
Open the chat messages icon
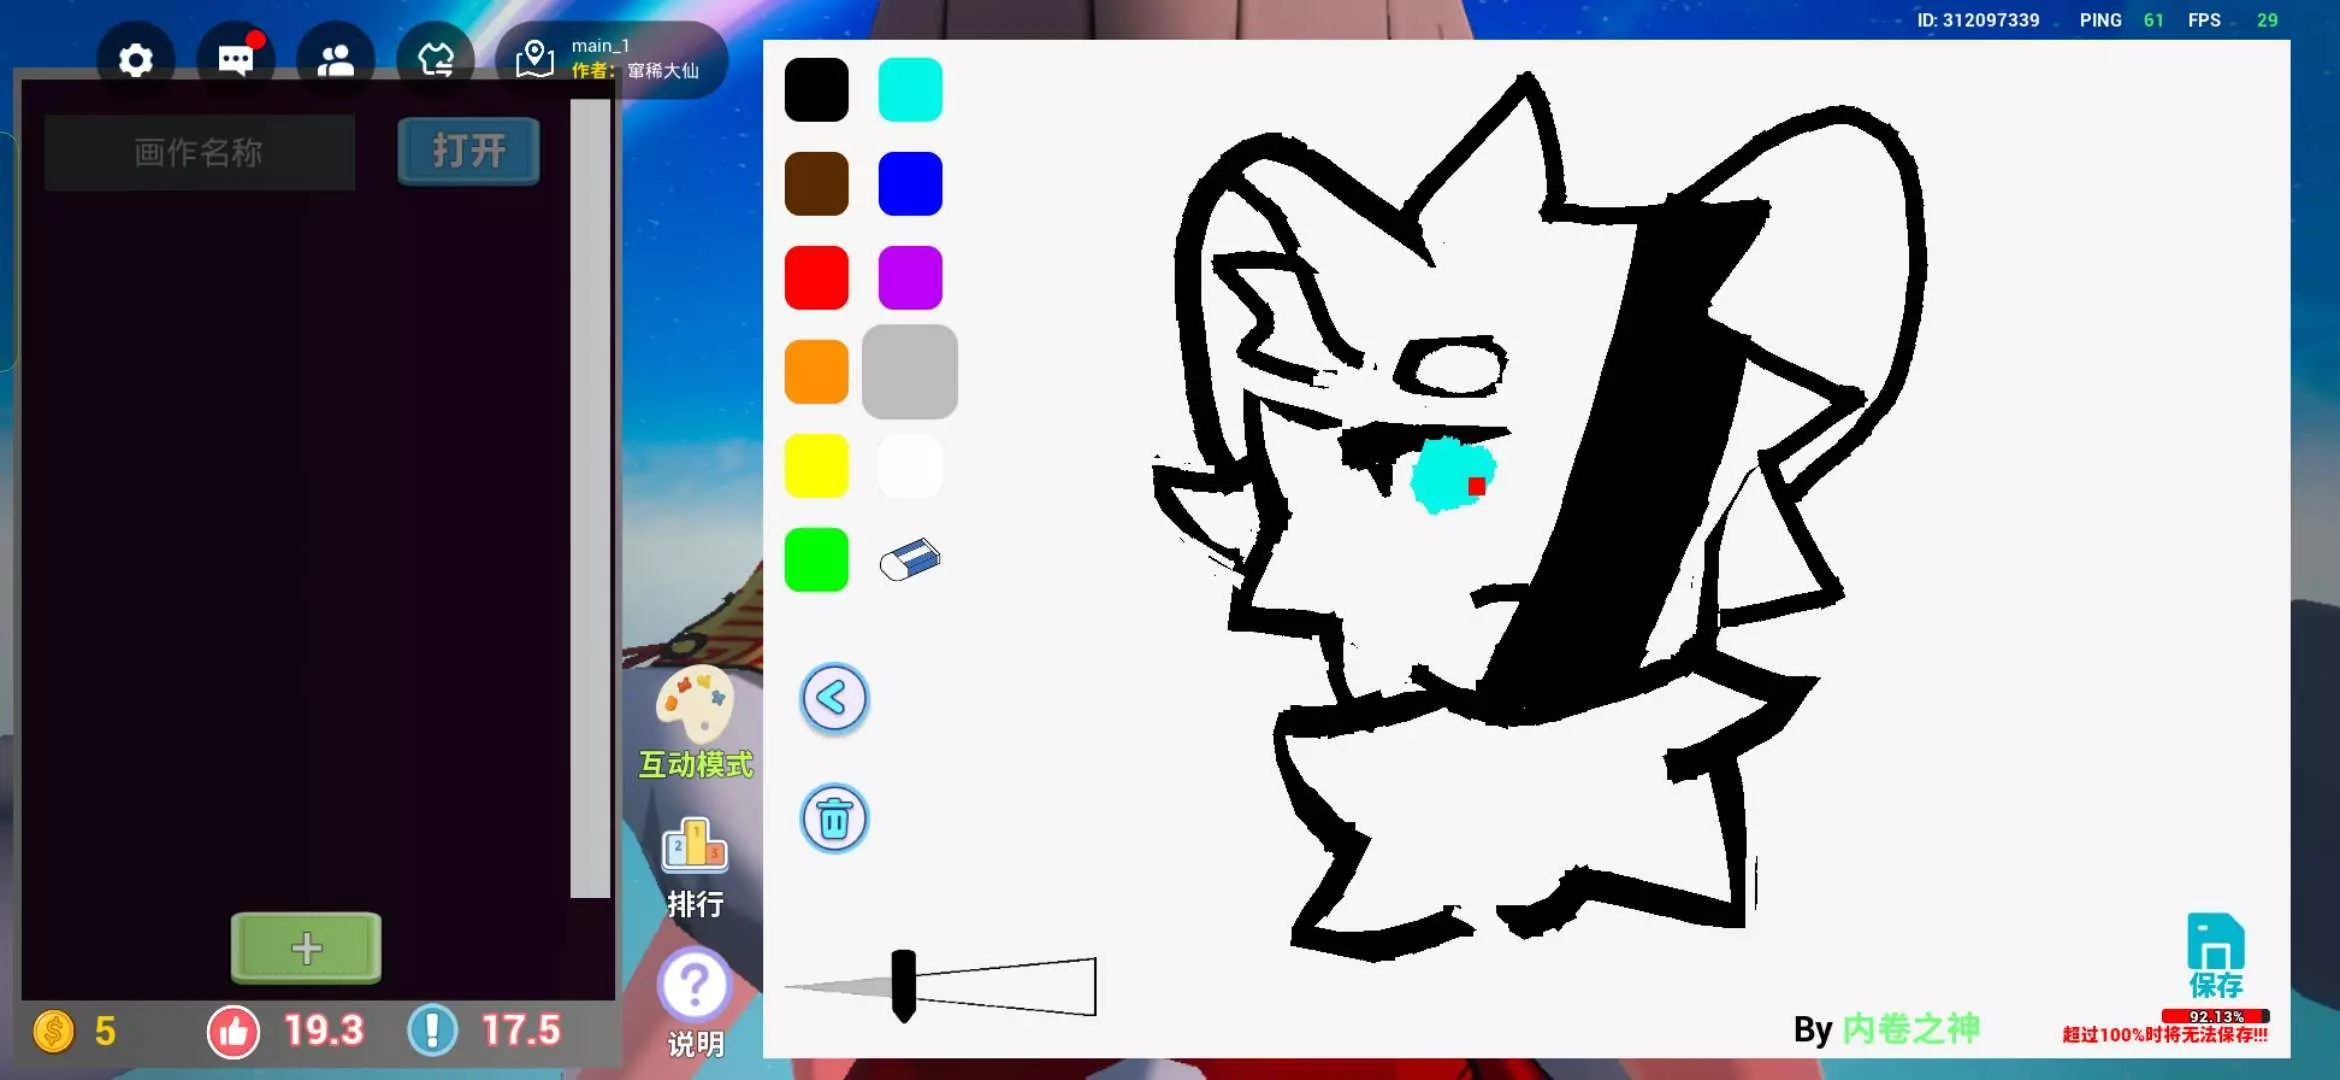tap(235, 60)
